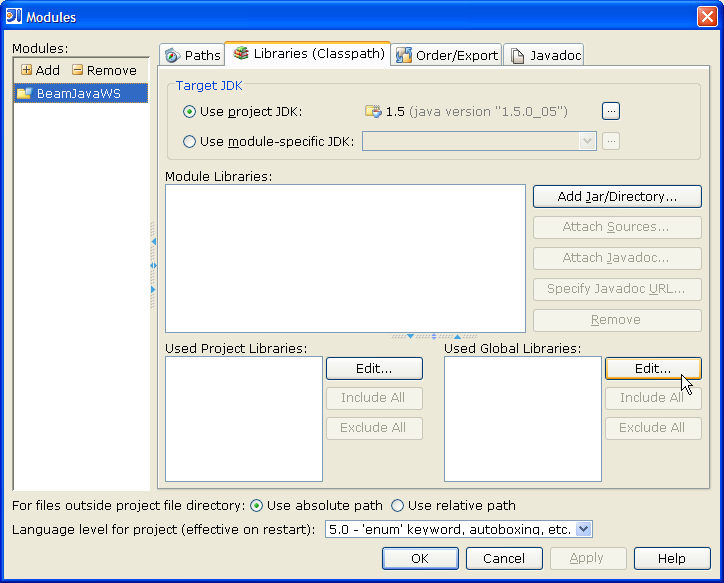Click the Remove module minus icon
724x583 pixels.
[78, 70]
